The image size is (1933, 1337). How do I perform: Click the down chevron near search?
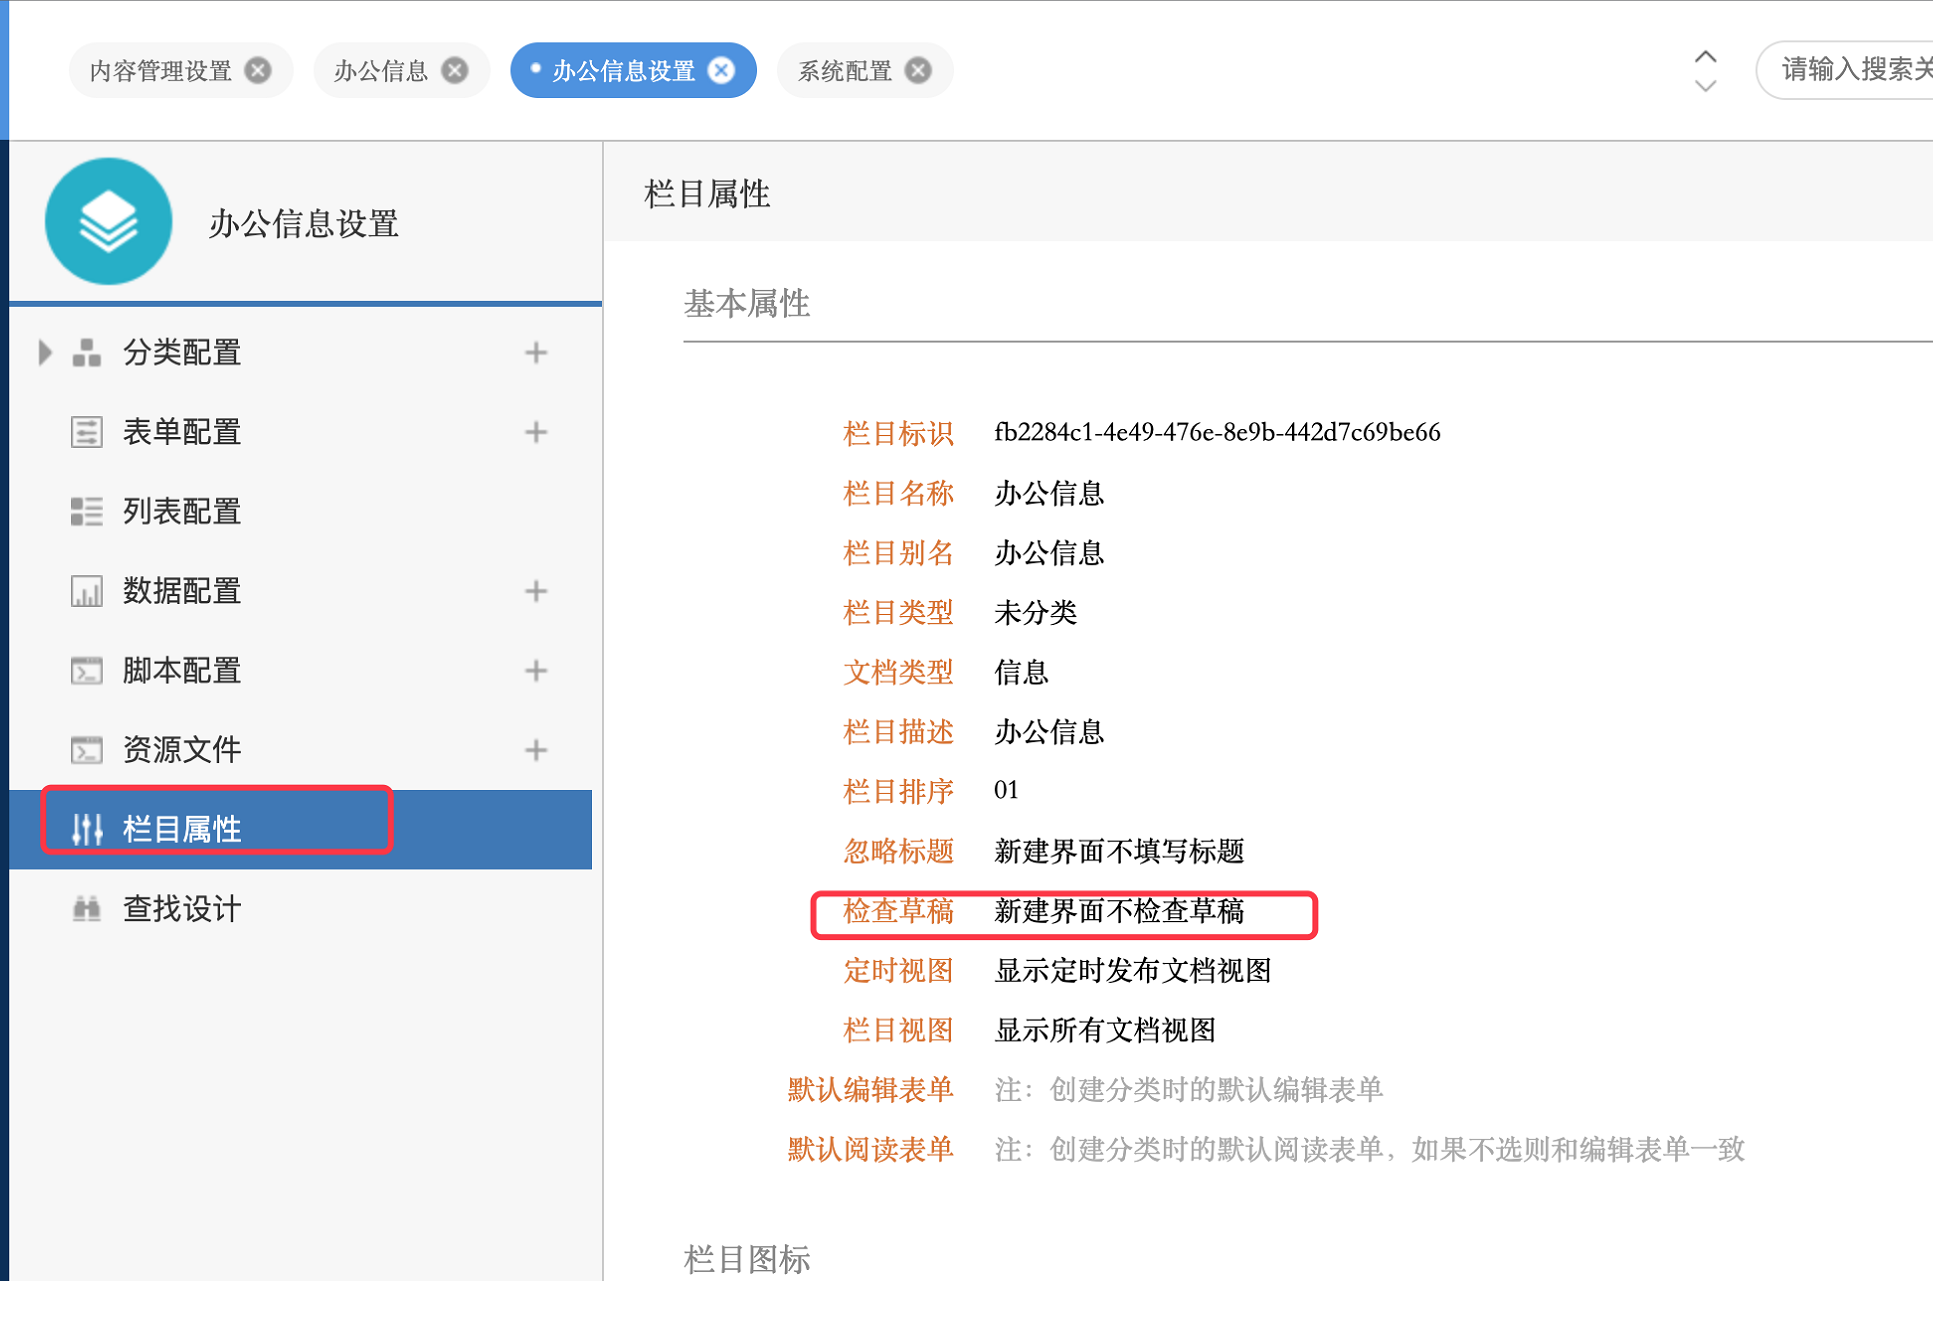[x=1706, y=87]
